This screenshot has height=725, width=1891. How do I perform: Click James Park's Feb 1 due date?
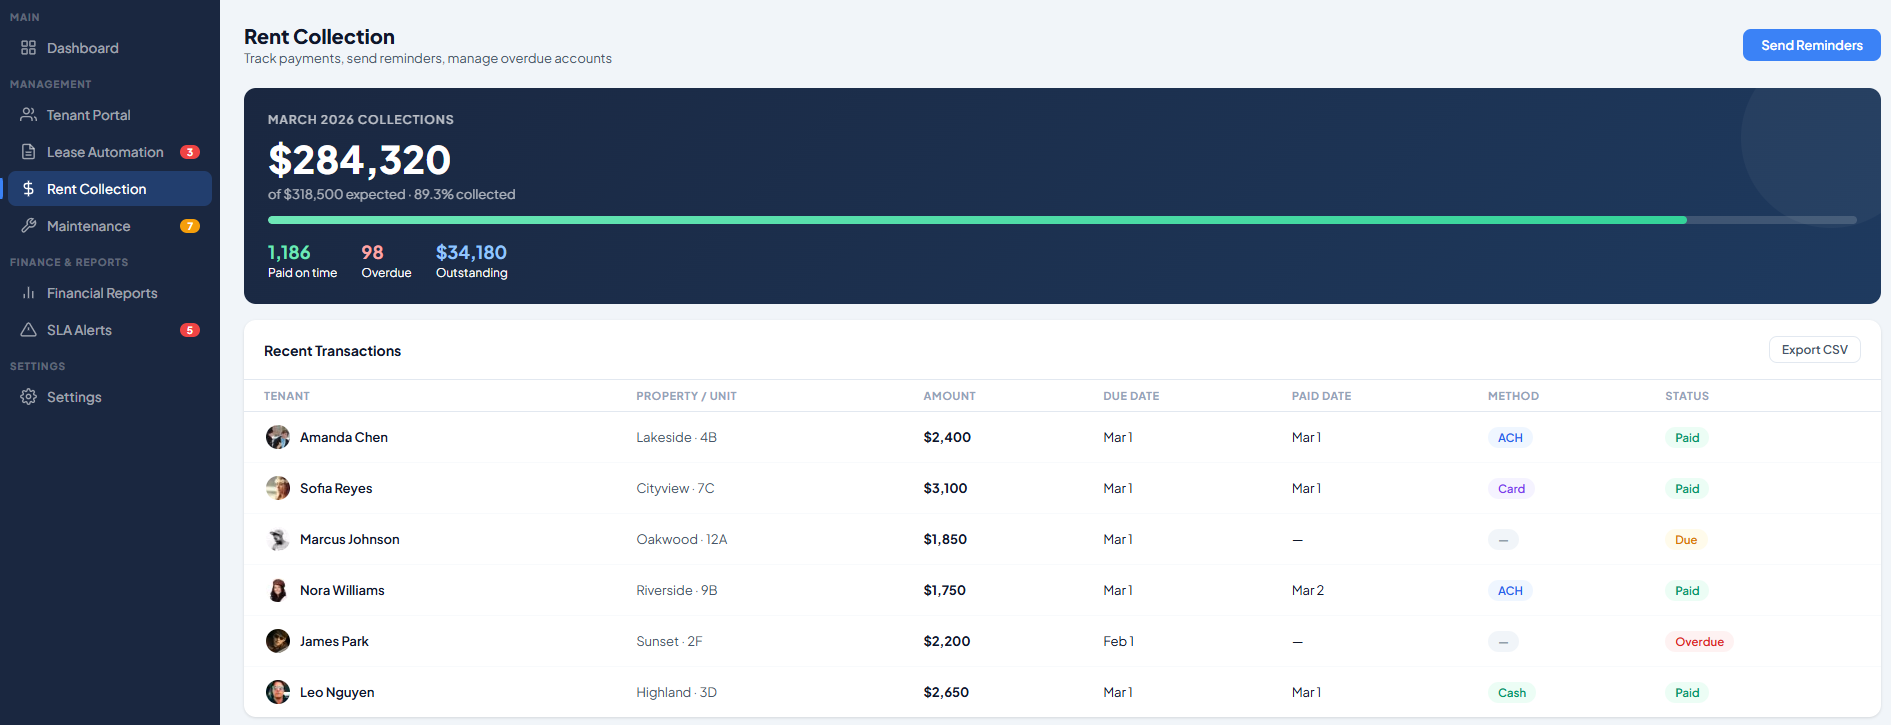(1118, 641)
